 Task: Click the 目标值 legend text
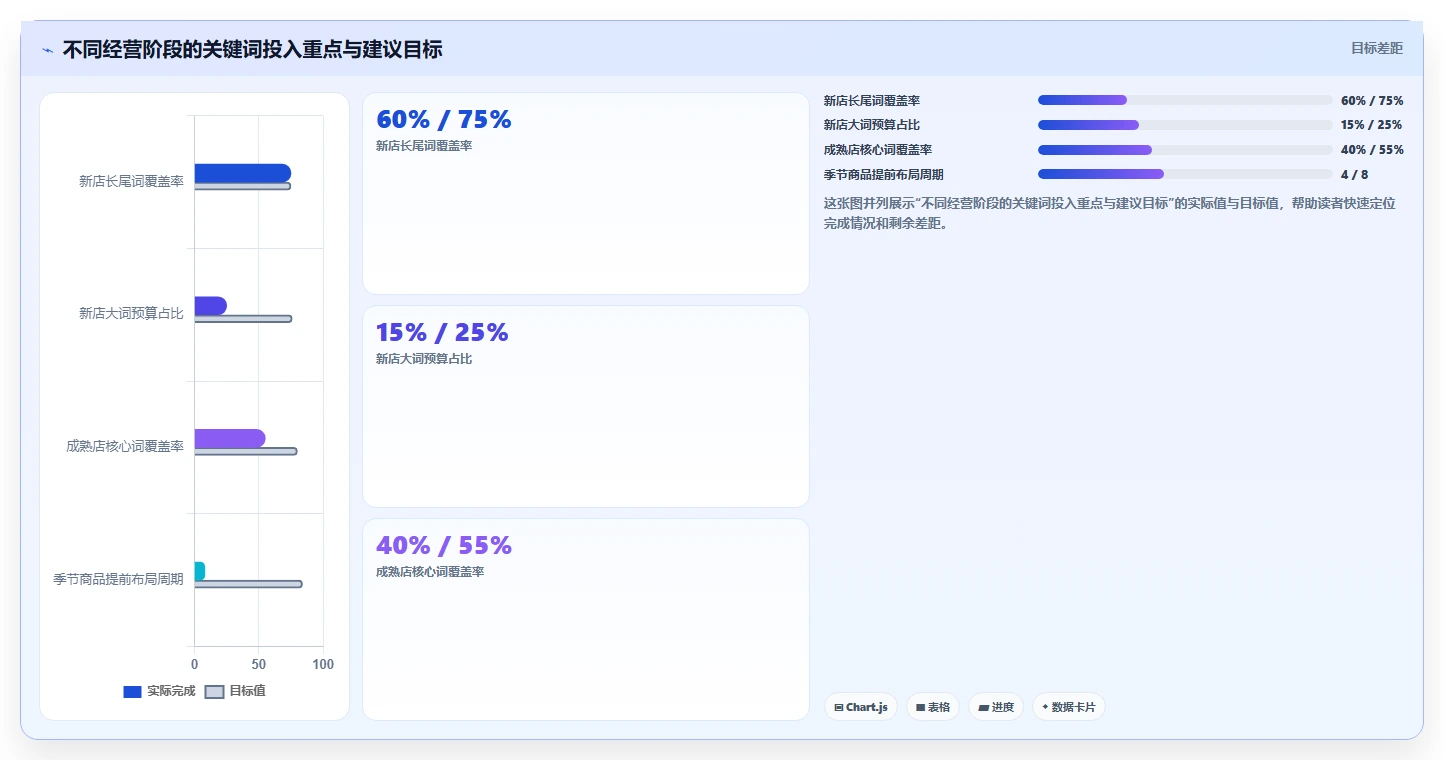pyautogui.click(x=247, y=692)
